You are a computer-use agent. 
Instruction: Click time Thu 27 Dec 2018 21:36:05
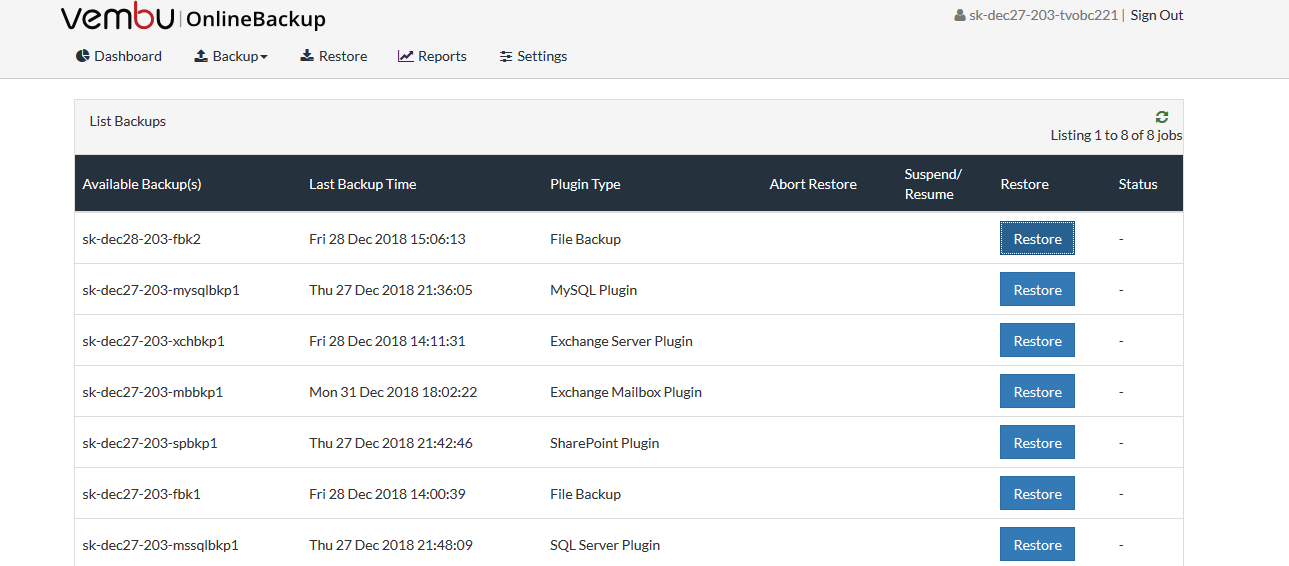(391, 290)
